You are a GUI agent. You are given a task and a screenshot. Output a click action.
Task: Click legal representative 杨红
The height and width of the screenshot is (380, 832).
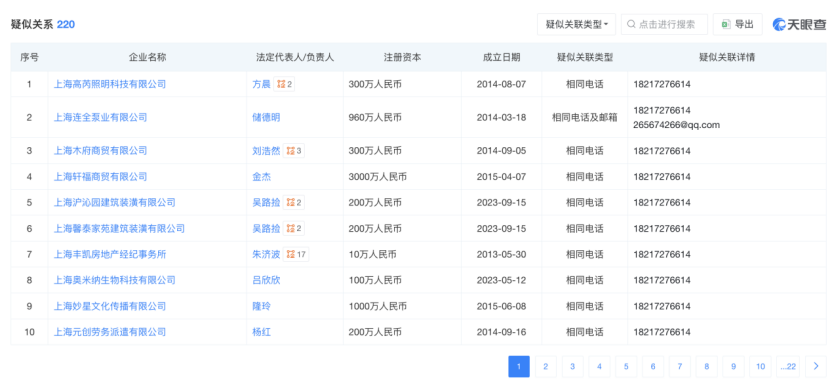pyautogui.click(x=262, y=332)
